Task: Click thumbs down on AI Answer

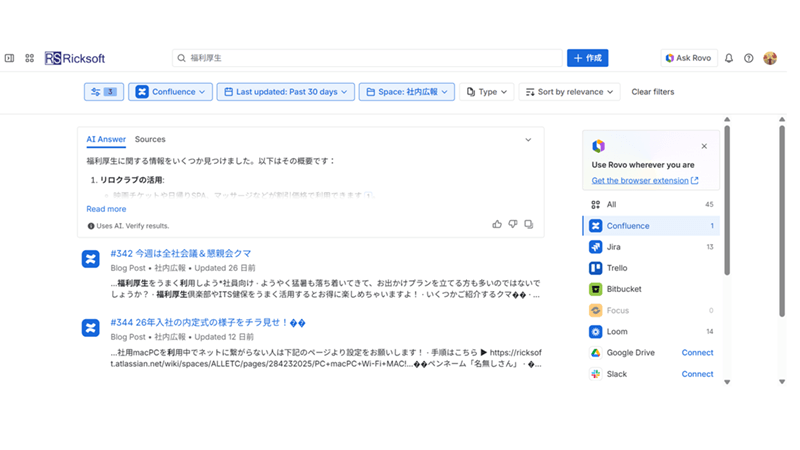Action: click(x=513, y=224)
